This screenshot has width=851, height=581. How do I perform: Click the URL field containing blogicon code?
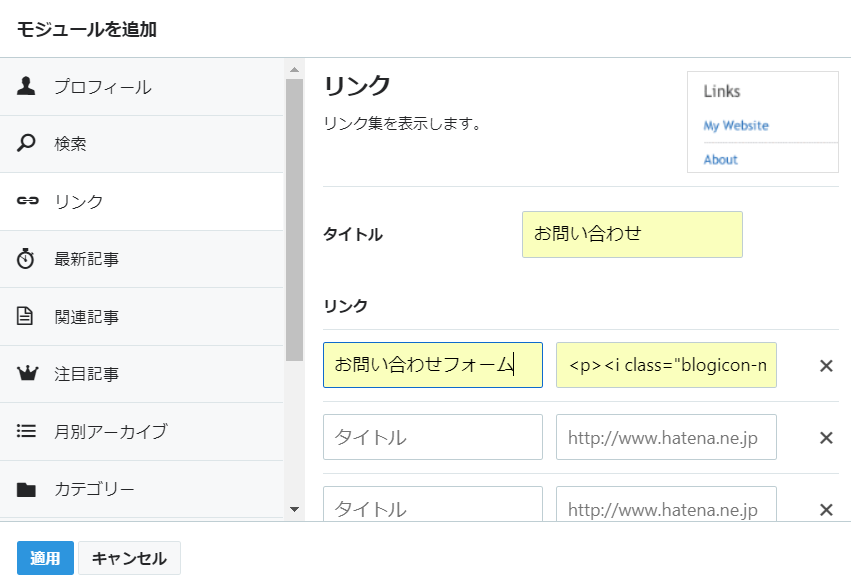pyautogui.click(x=666, y=365)
